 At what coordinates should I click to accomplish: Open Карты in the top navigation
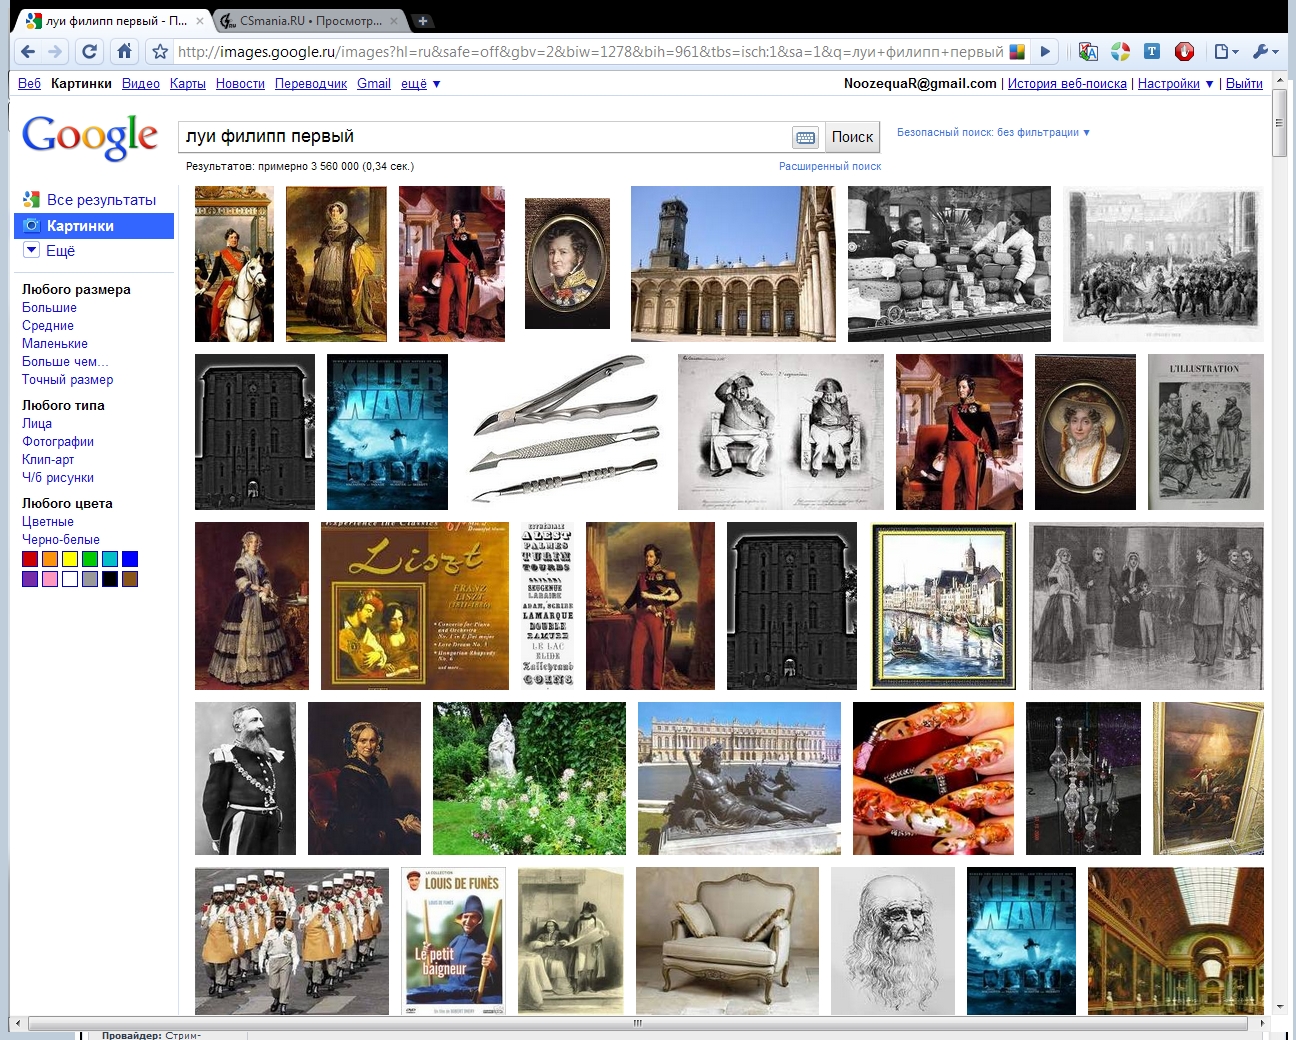[x=187, y=84]
